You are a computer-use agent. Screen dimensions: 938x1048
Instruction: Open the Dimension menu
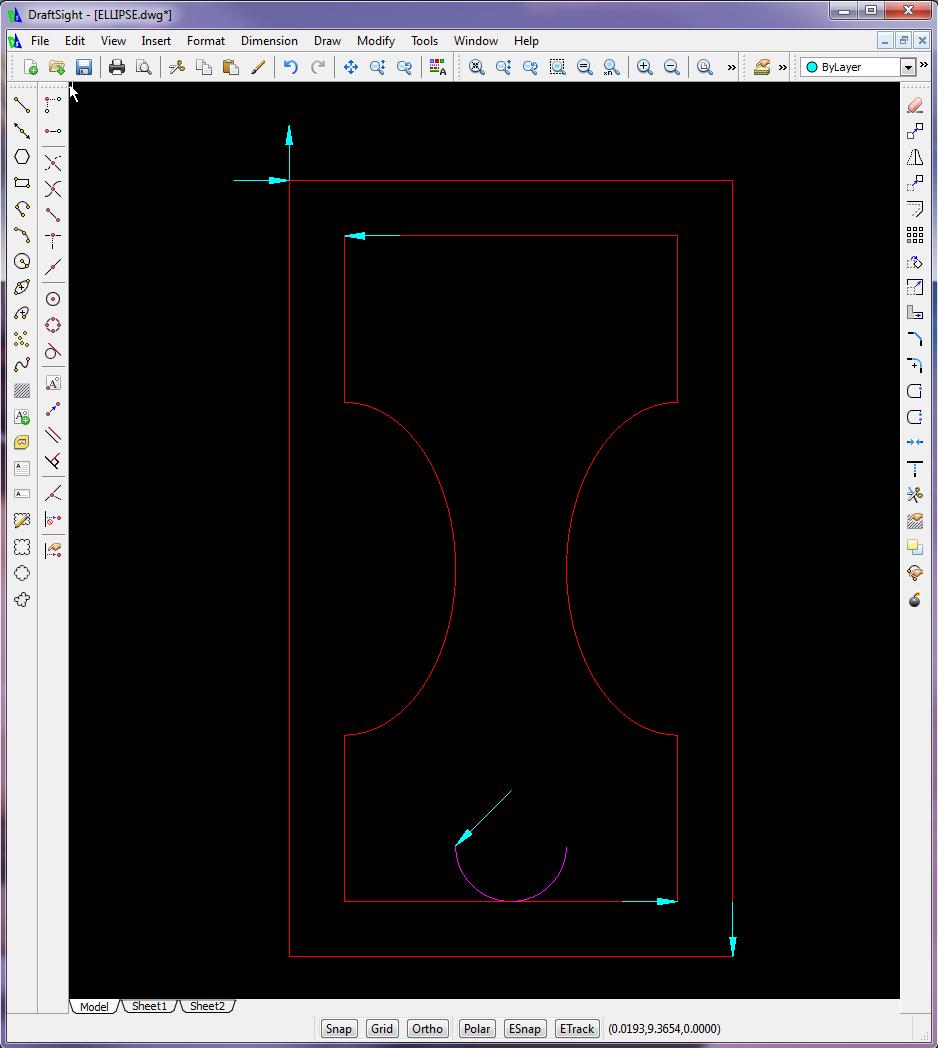[269, 41]
